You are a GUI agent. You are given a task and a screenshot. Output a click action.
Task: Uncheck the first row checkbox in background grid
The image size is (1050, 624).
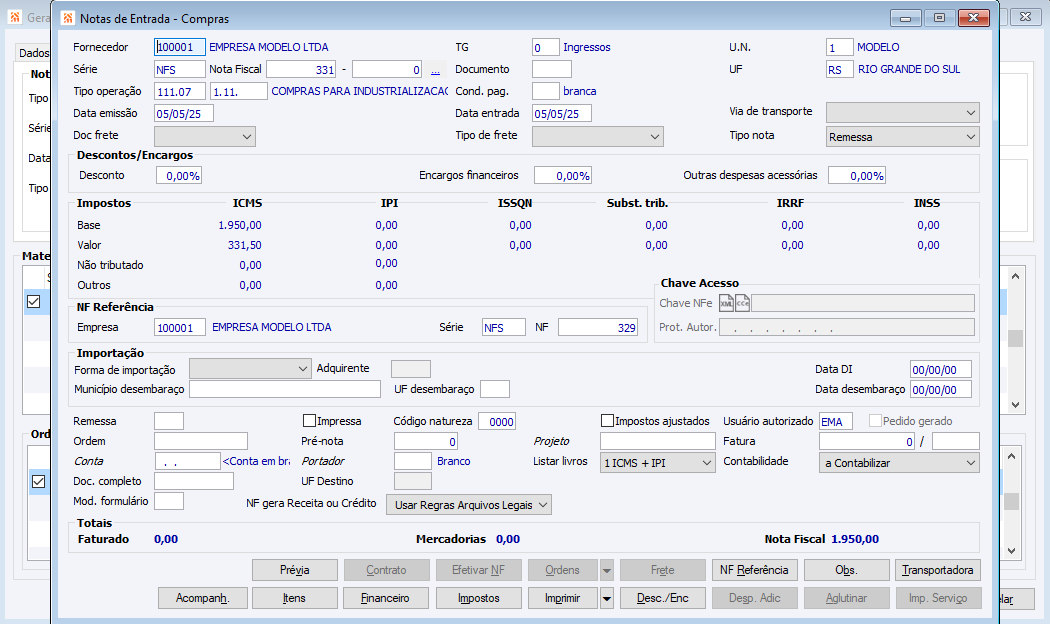[x=35, y=301]
